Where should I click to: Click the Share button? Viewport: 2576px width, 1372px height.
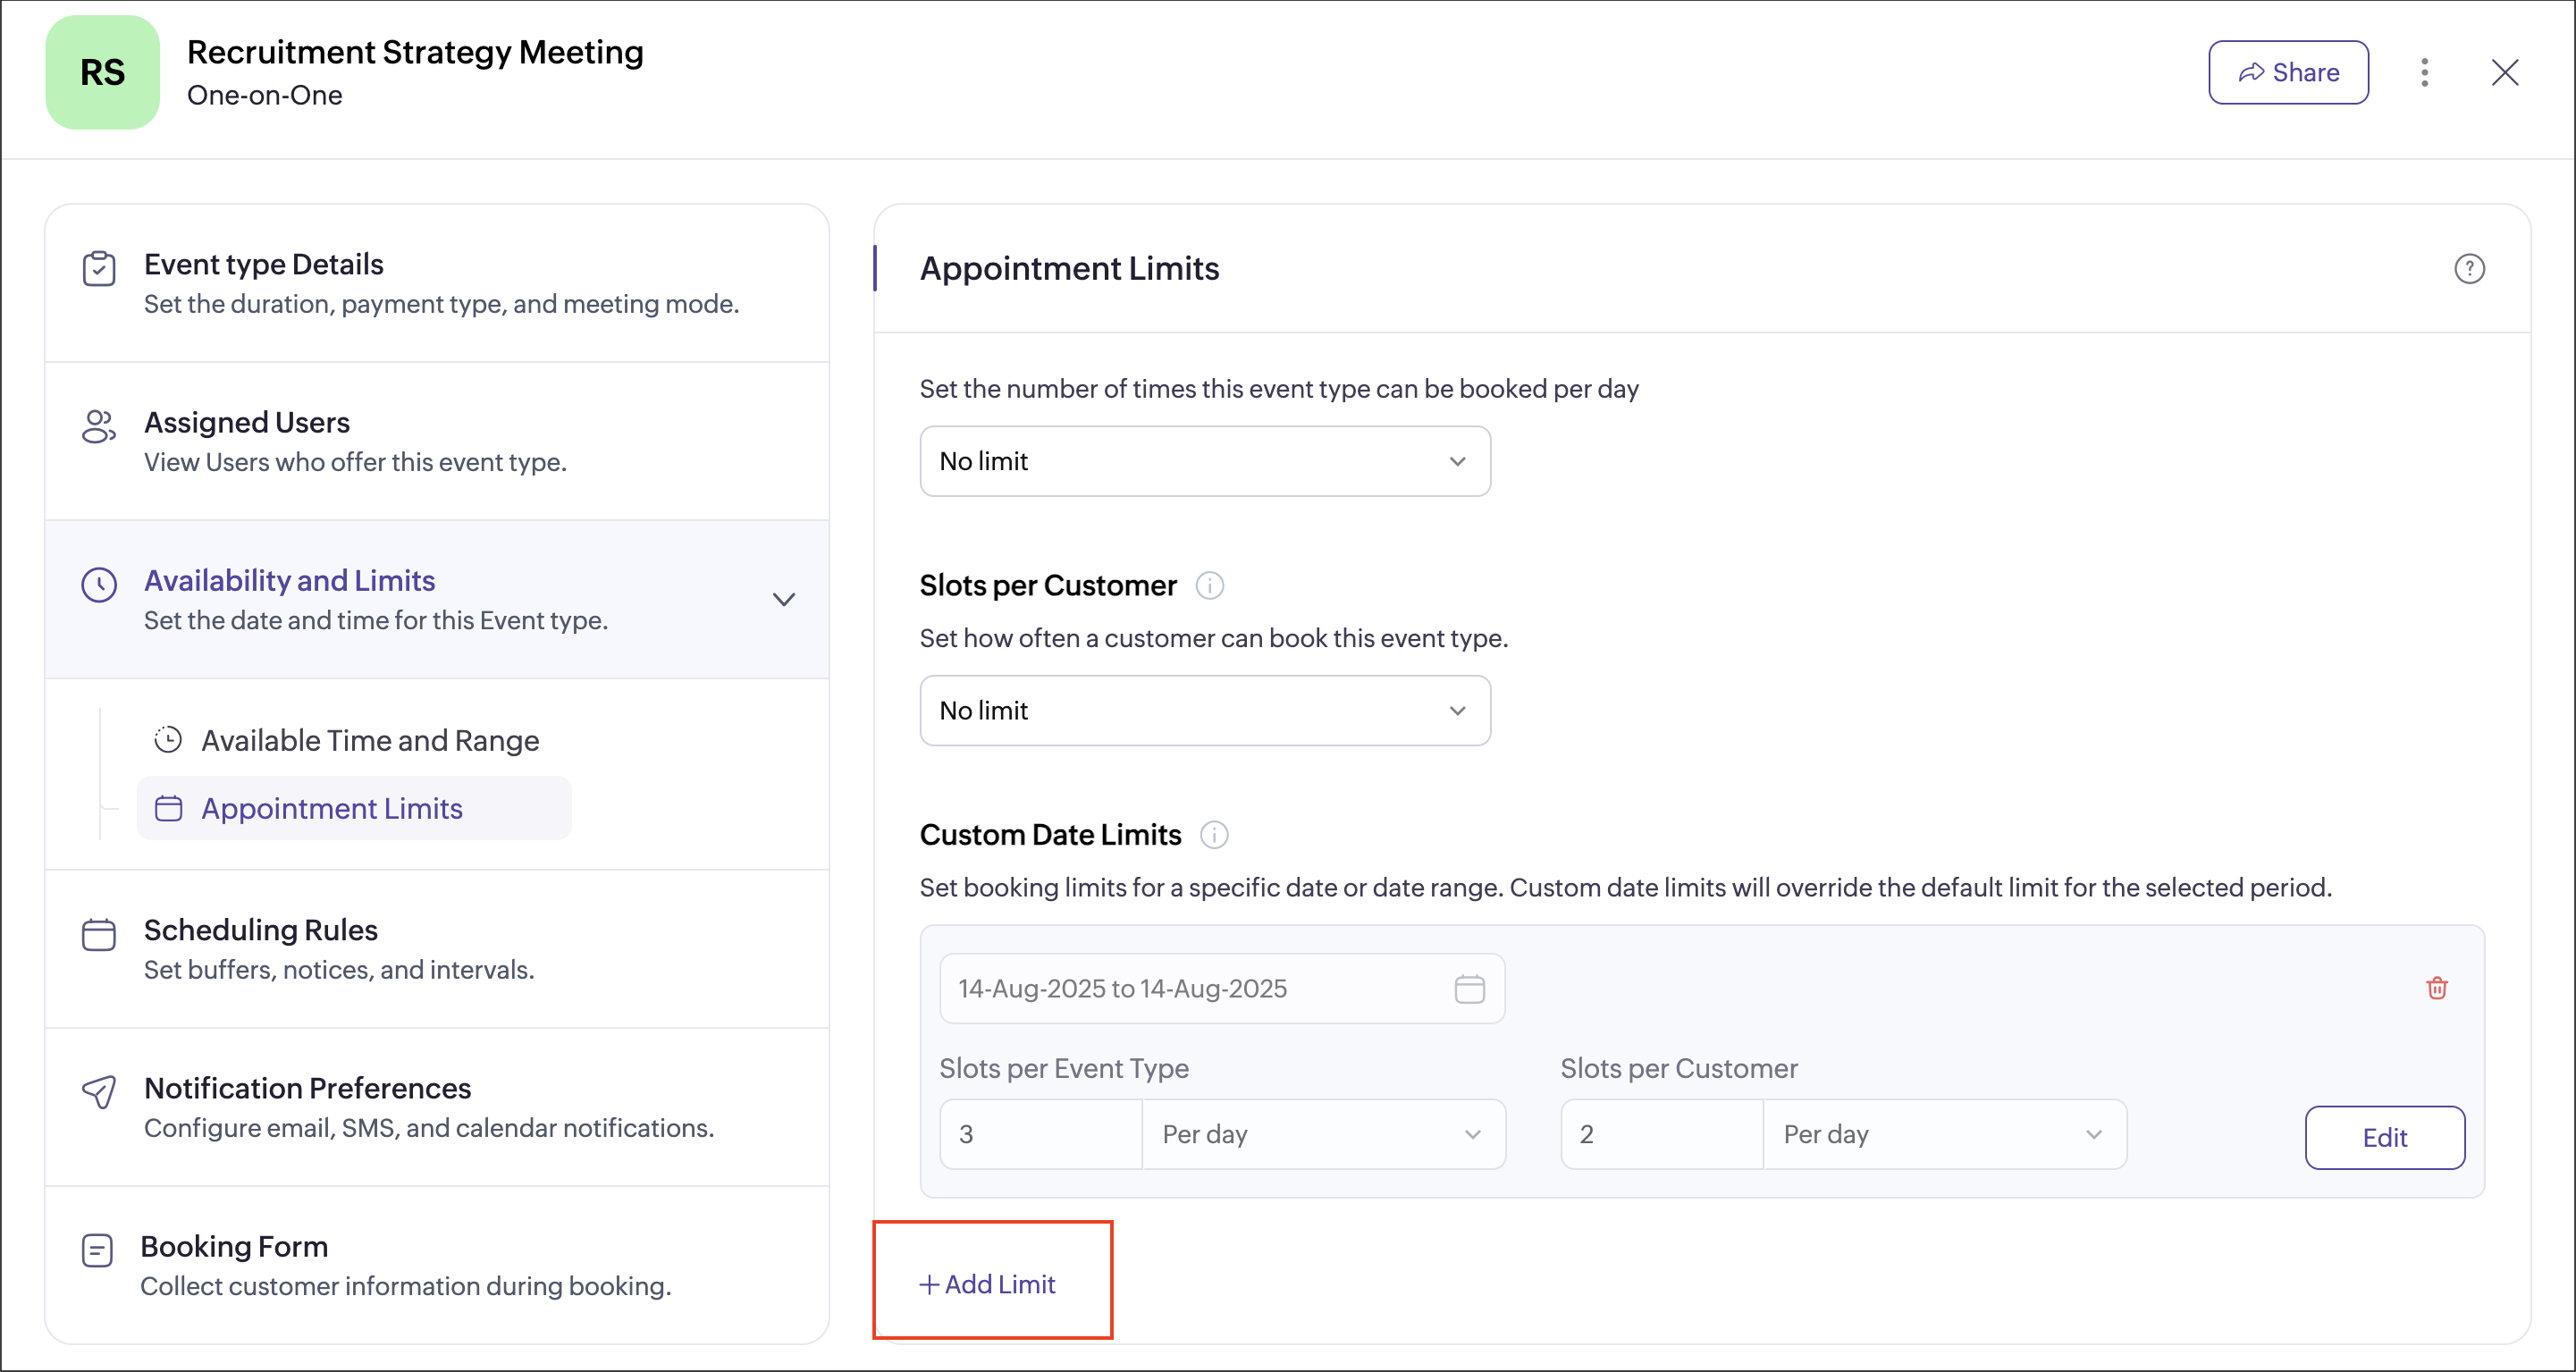tap(2287, 72)
